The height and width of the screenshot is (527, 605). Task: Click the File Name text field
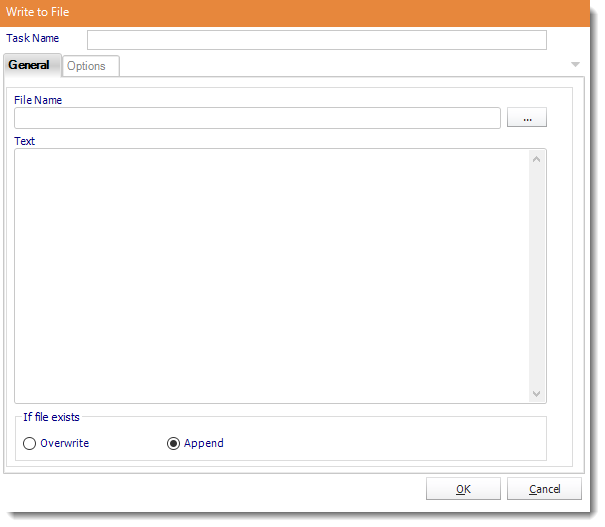(x=257, y=118)
